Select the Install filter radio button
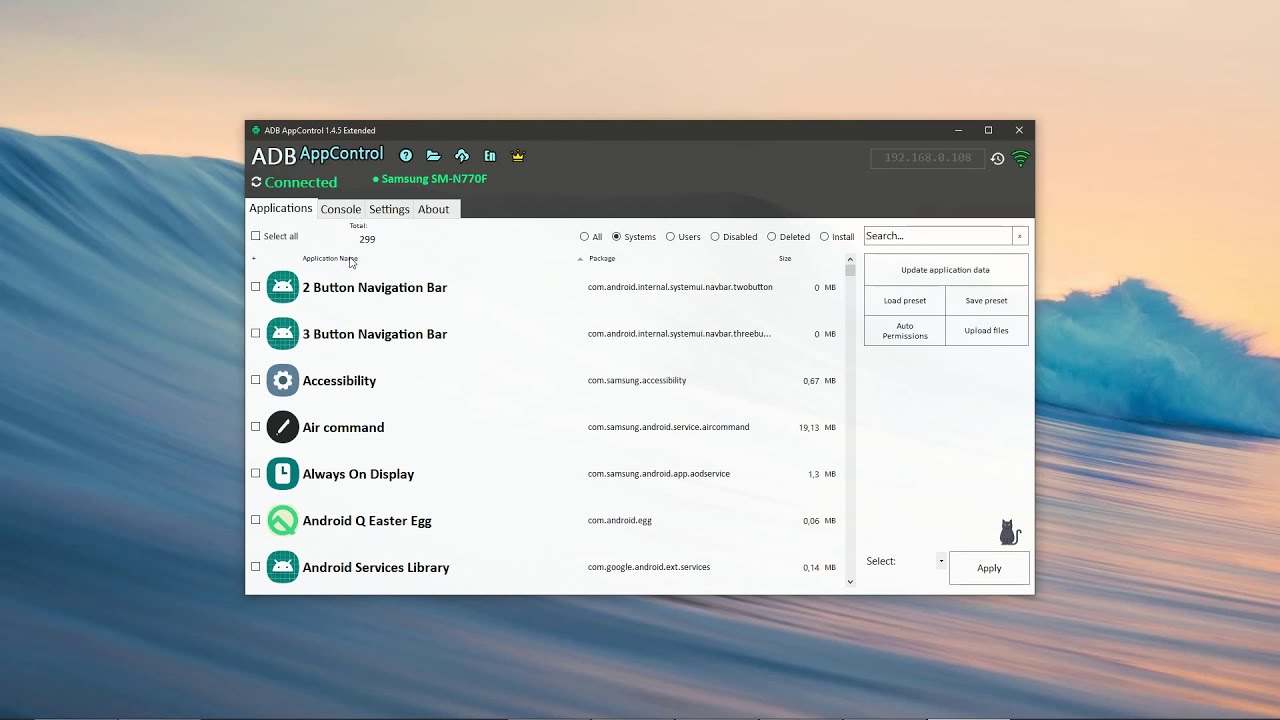The width and height of the screenshot is (1280, 720). pos(824,237)
